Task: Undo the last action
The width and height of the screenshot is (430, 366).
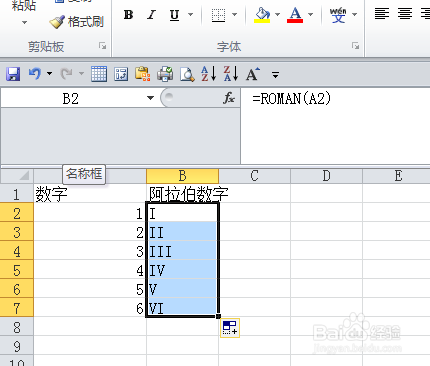Action: [35, 74]
